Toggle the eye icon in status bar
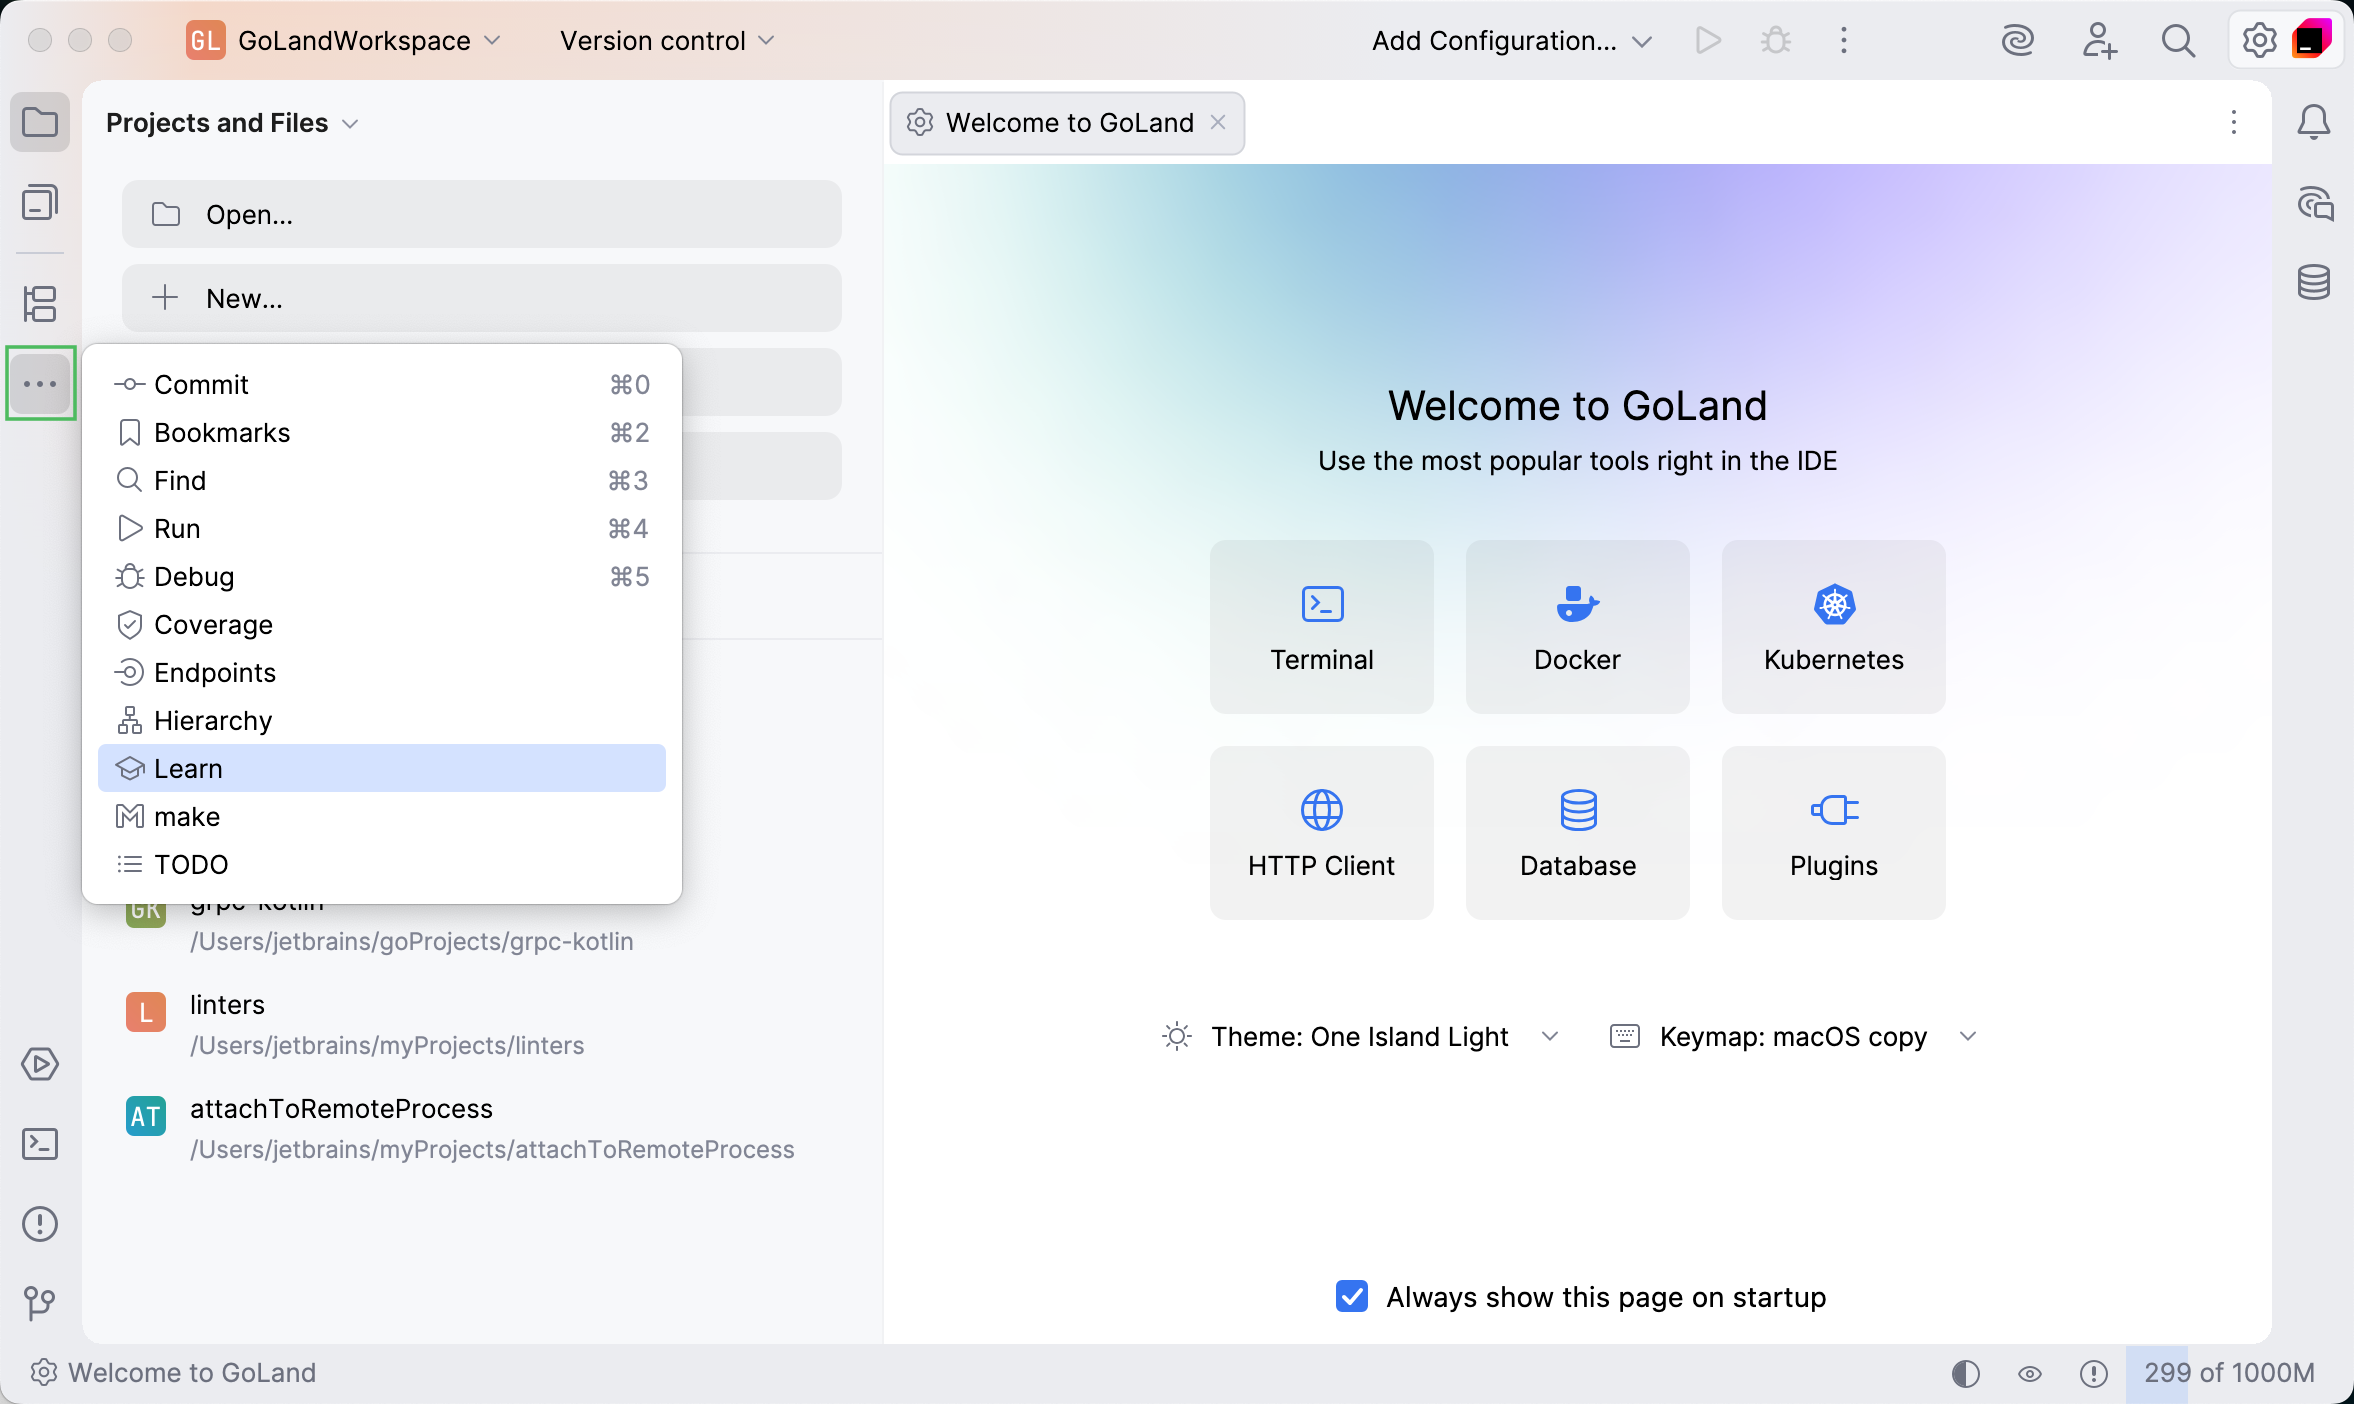 2030,1373
